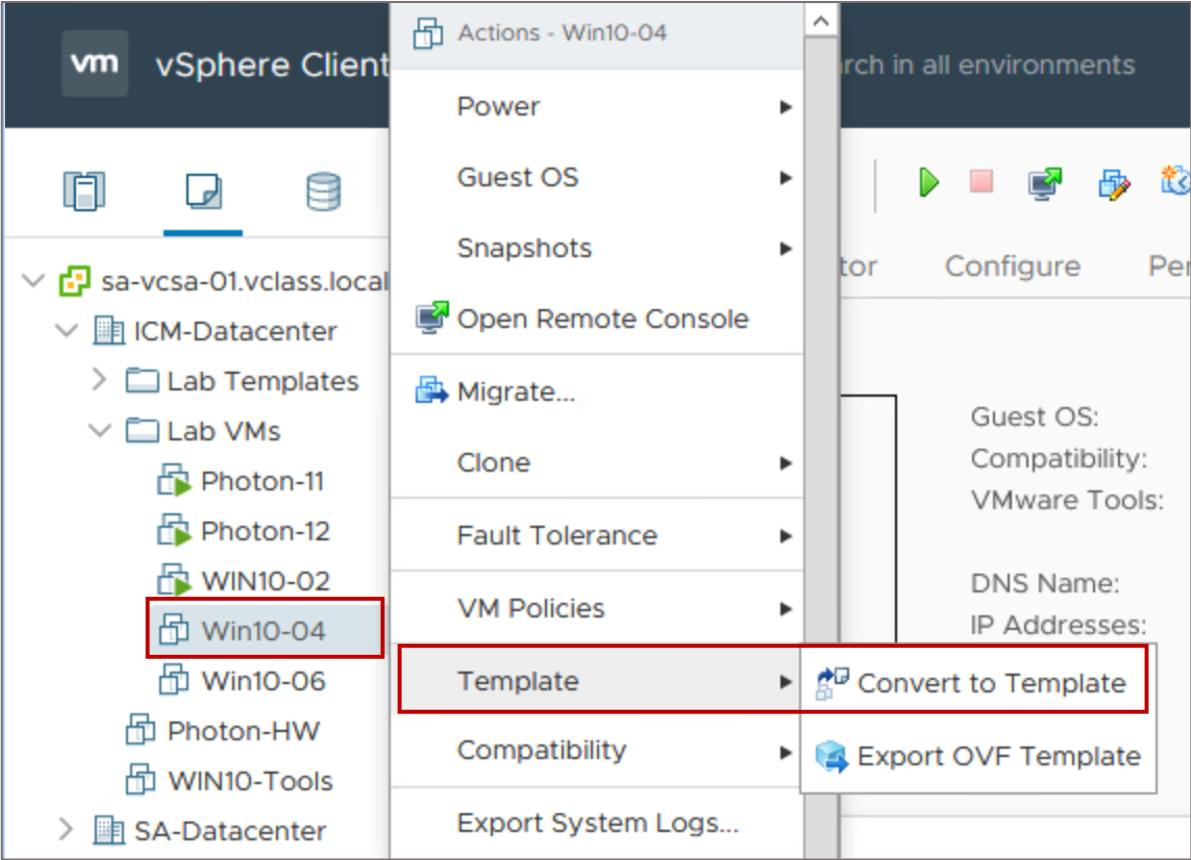1191x860 pixels.
Task: Click the Actions menu header VM icon
Action: pyautogui.click(x=428, y=33)
